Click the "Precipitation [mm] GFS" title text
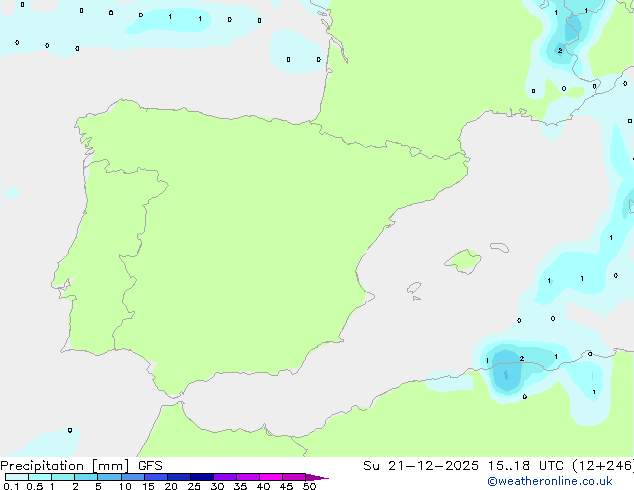This screenshot has height=490, width=634. [x=81, y=466]
